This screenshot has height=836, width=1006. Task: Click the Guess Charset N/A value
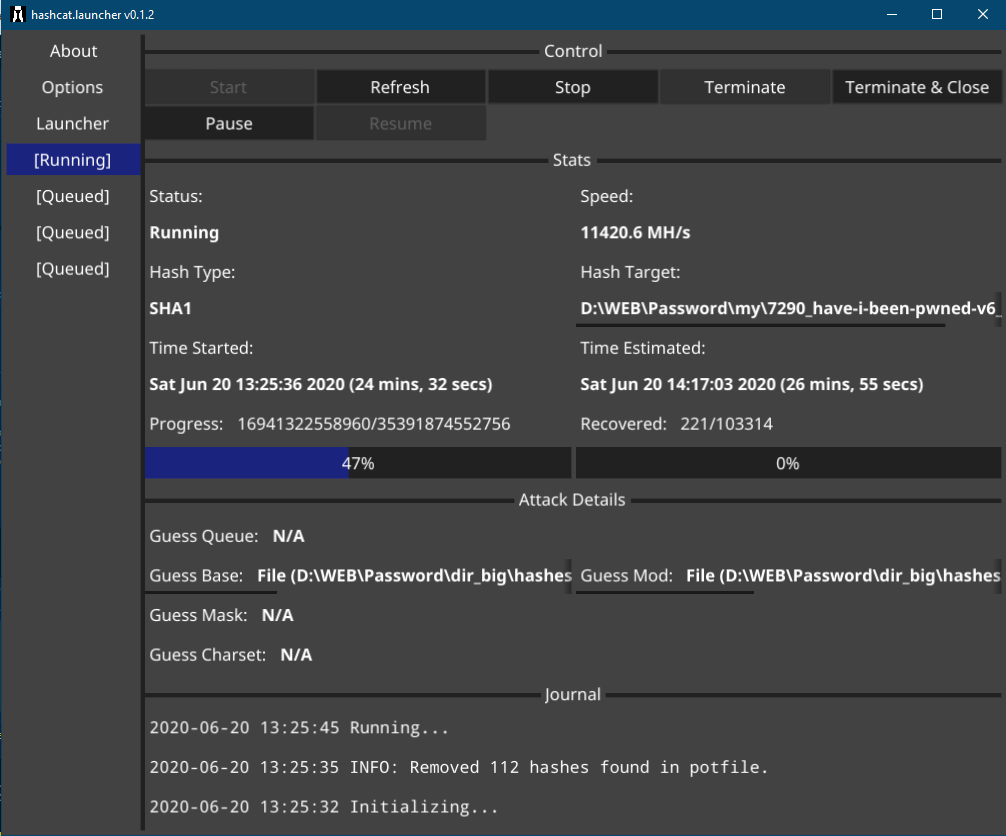pyautogui.click(x=296, y=655)
